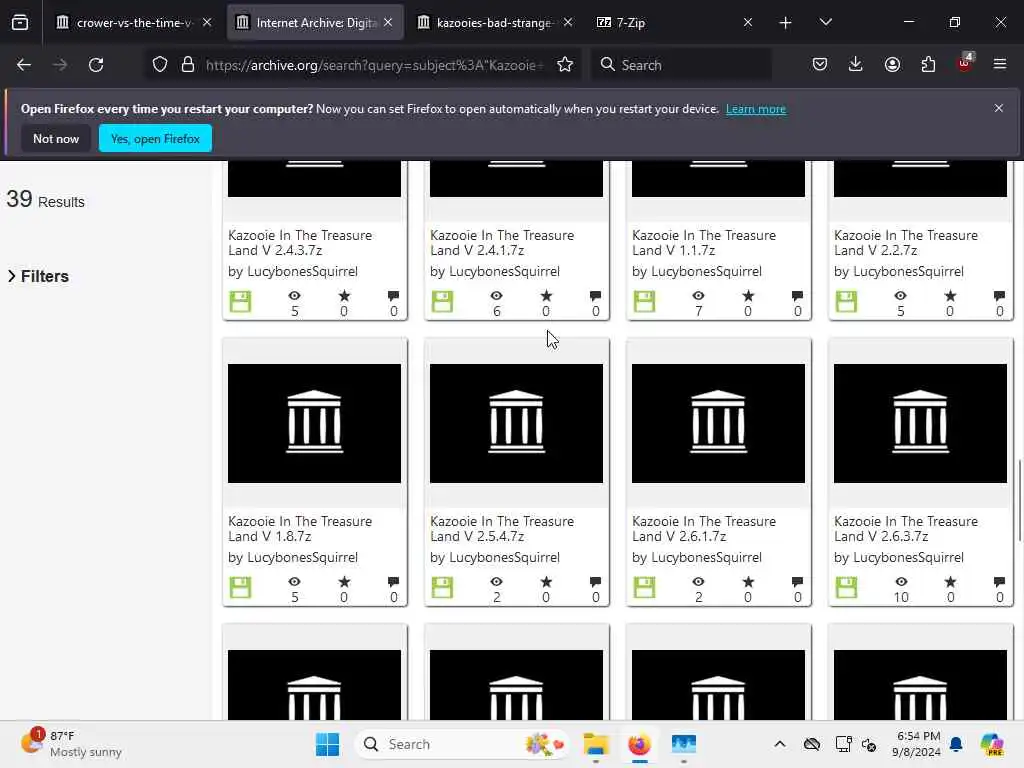Click the software floppy icon on V 2.2.7z
1024x768 pixels.
846,302
